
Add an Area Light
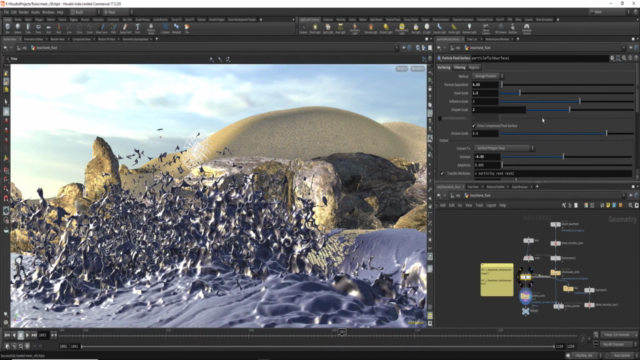[340, 28]
